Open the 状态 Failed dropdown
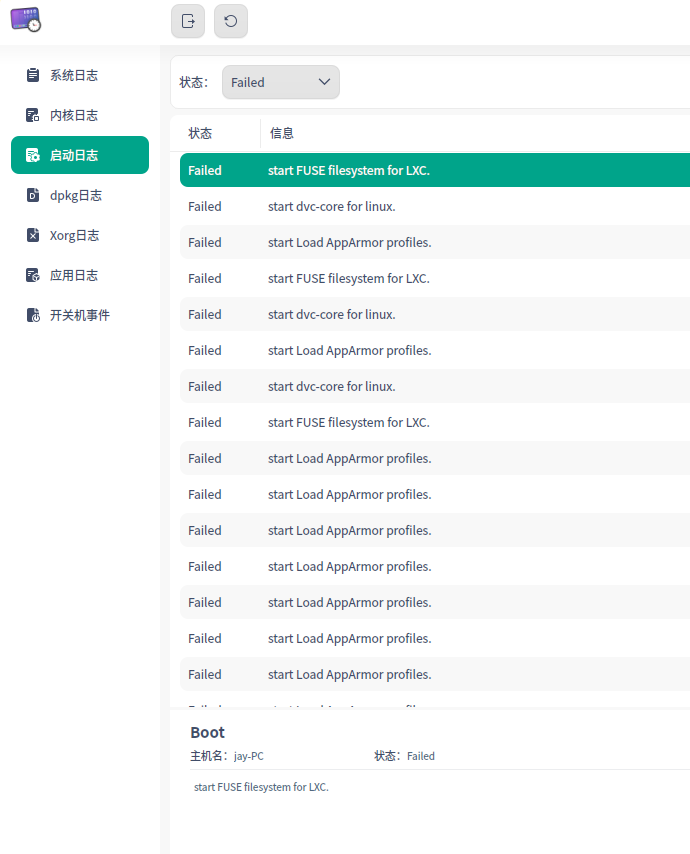690x854 pixels. click(x=281, y=82)
